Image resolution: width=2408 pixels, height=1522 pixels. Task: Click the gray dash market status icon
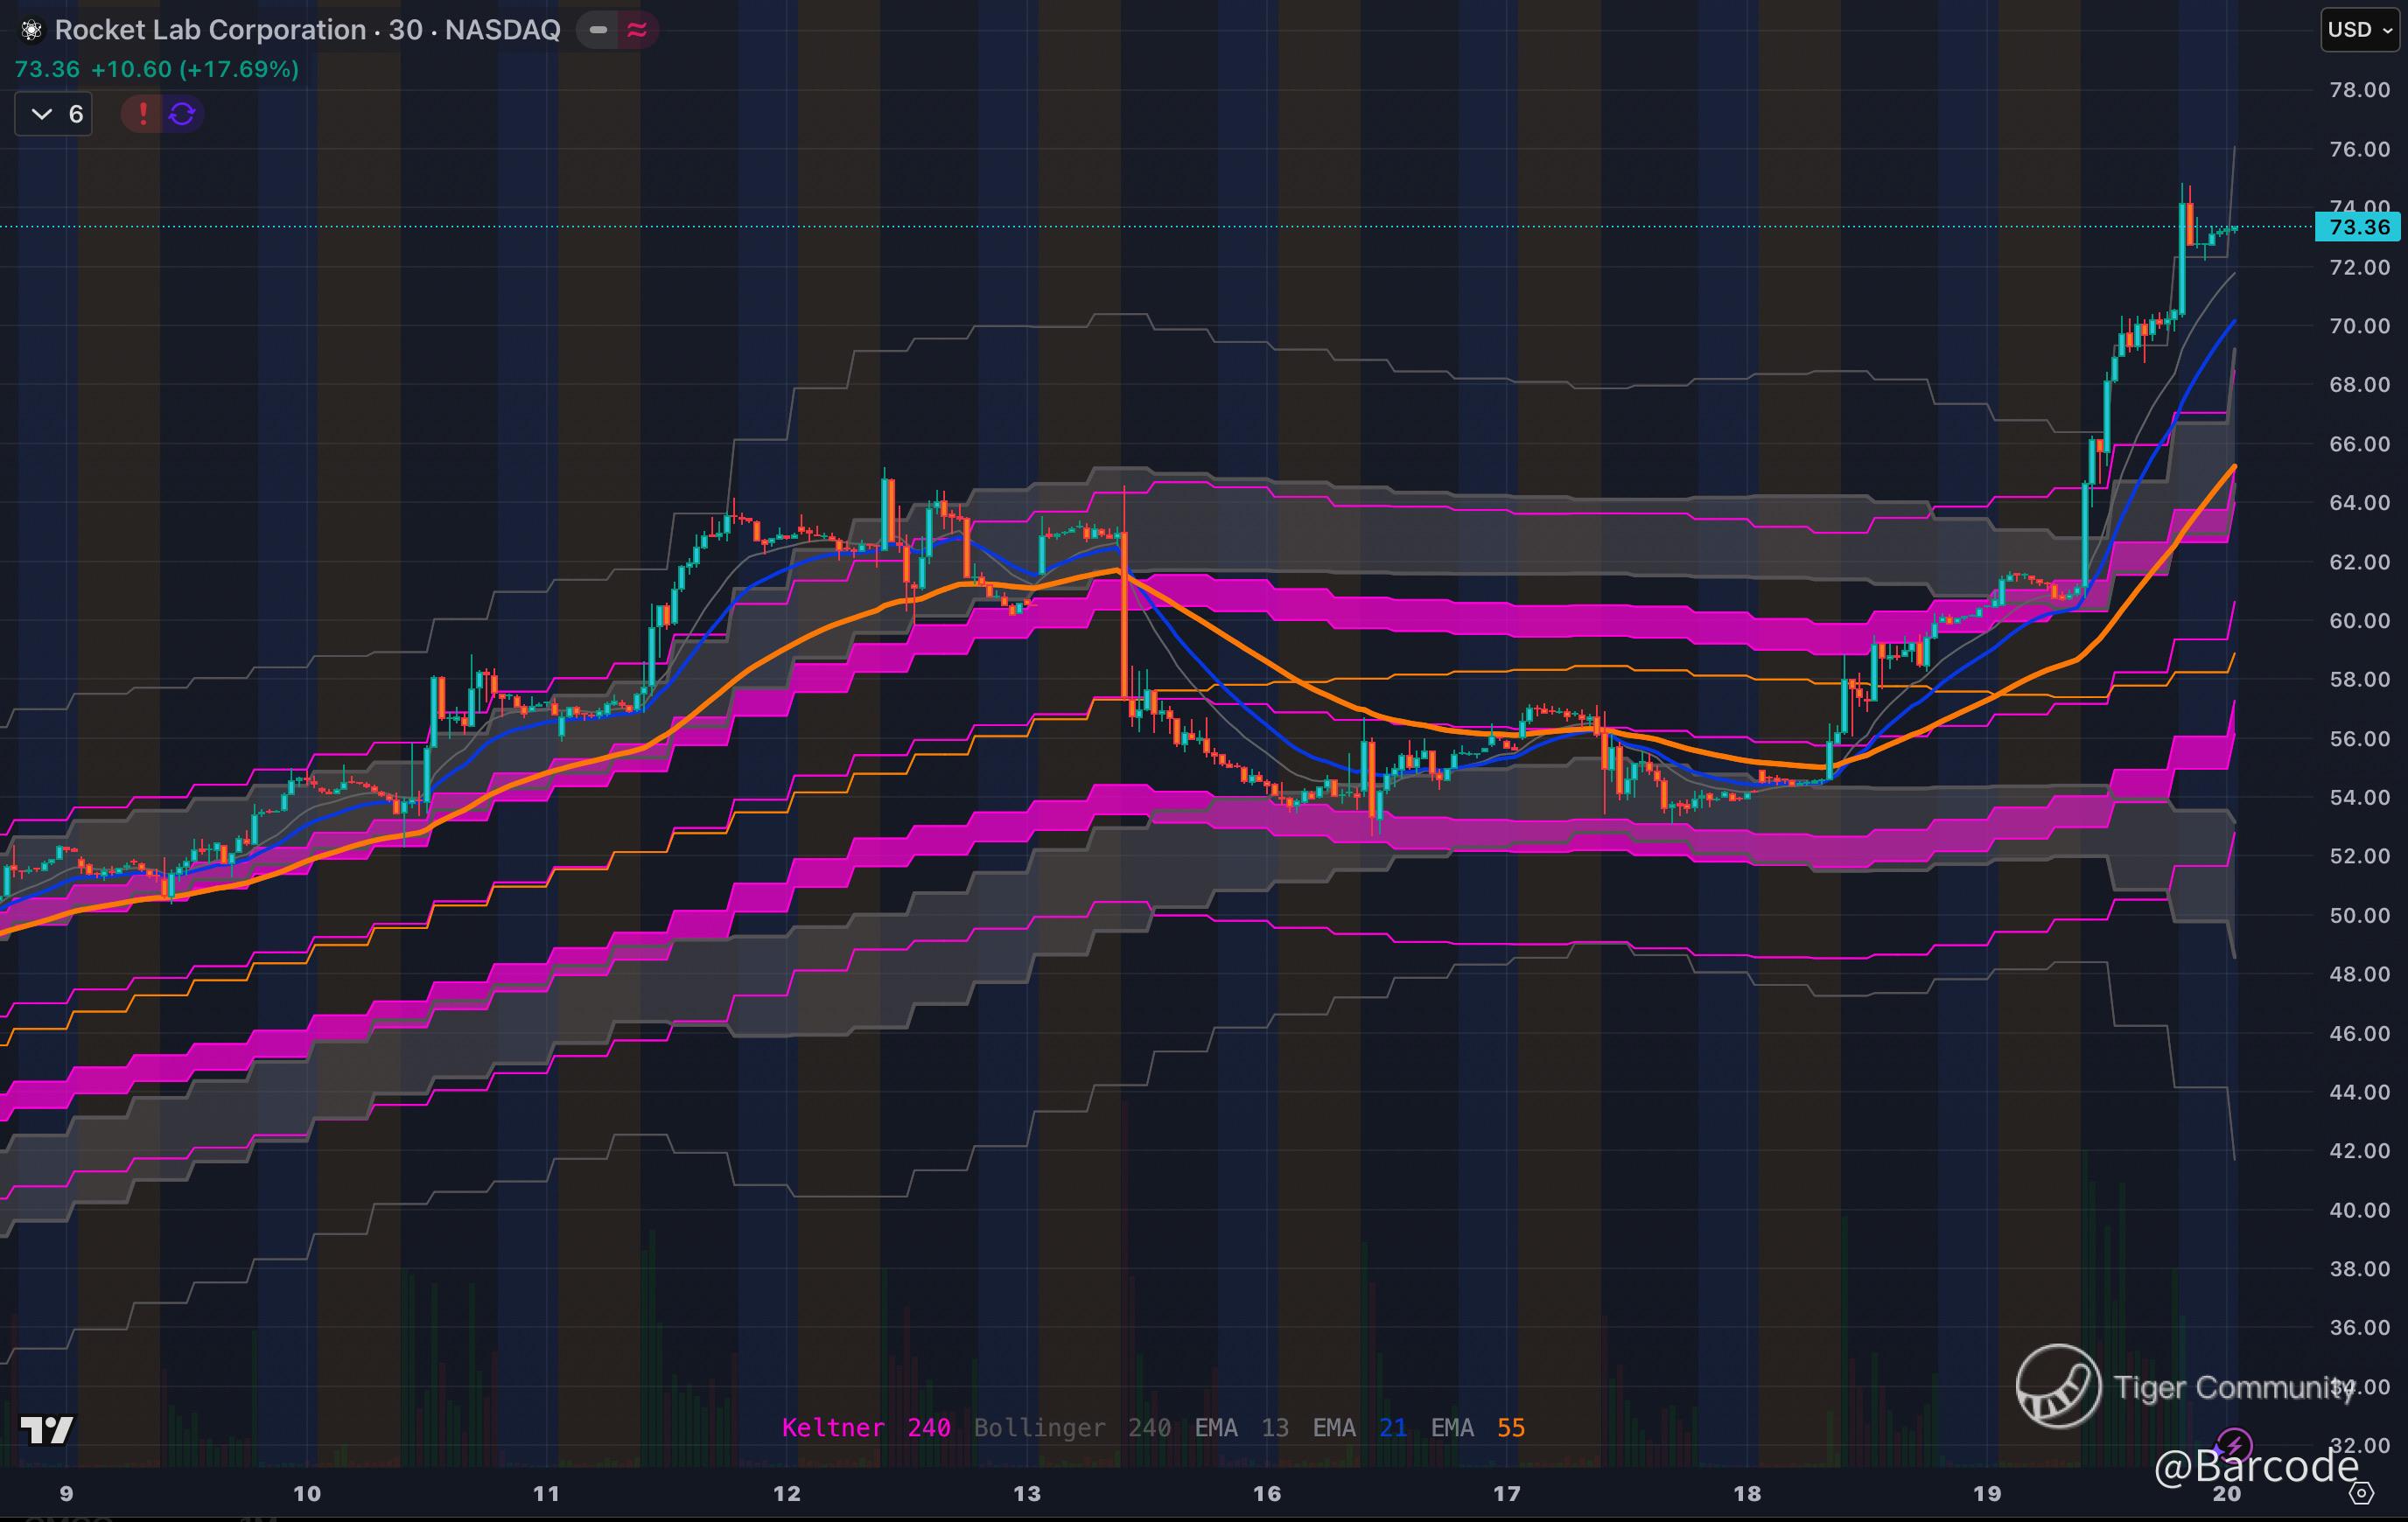(x=598, y=31)
